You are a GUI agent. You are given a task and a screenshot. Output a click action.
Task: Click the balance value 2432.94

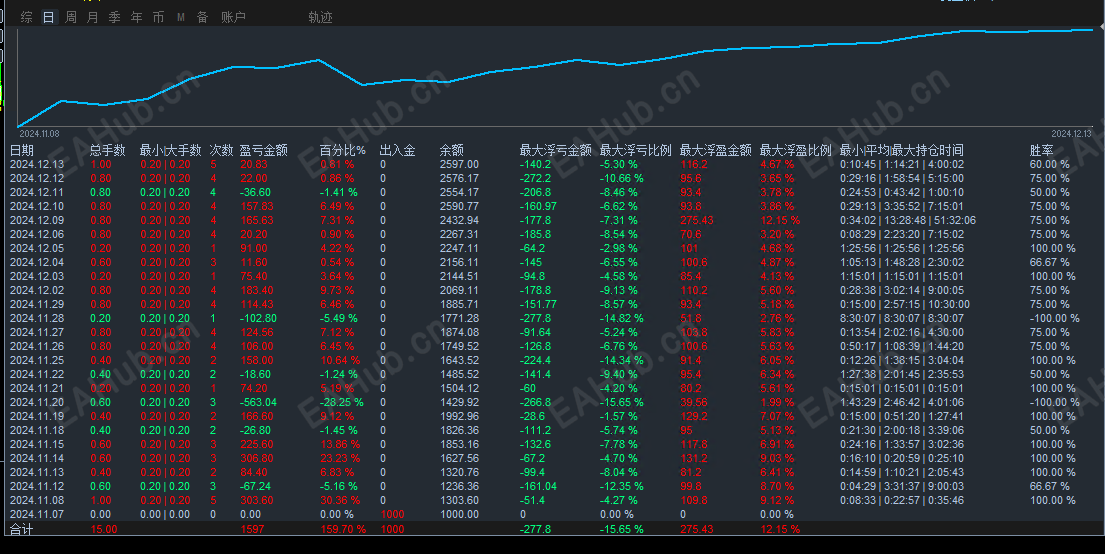(x=459, y=220)
